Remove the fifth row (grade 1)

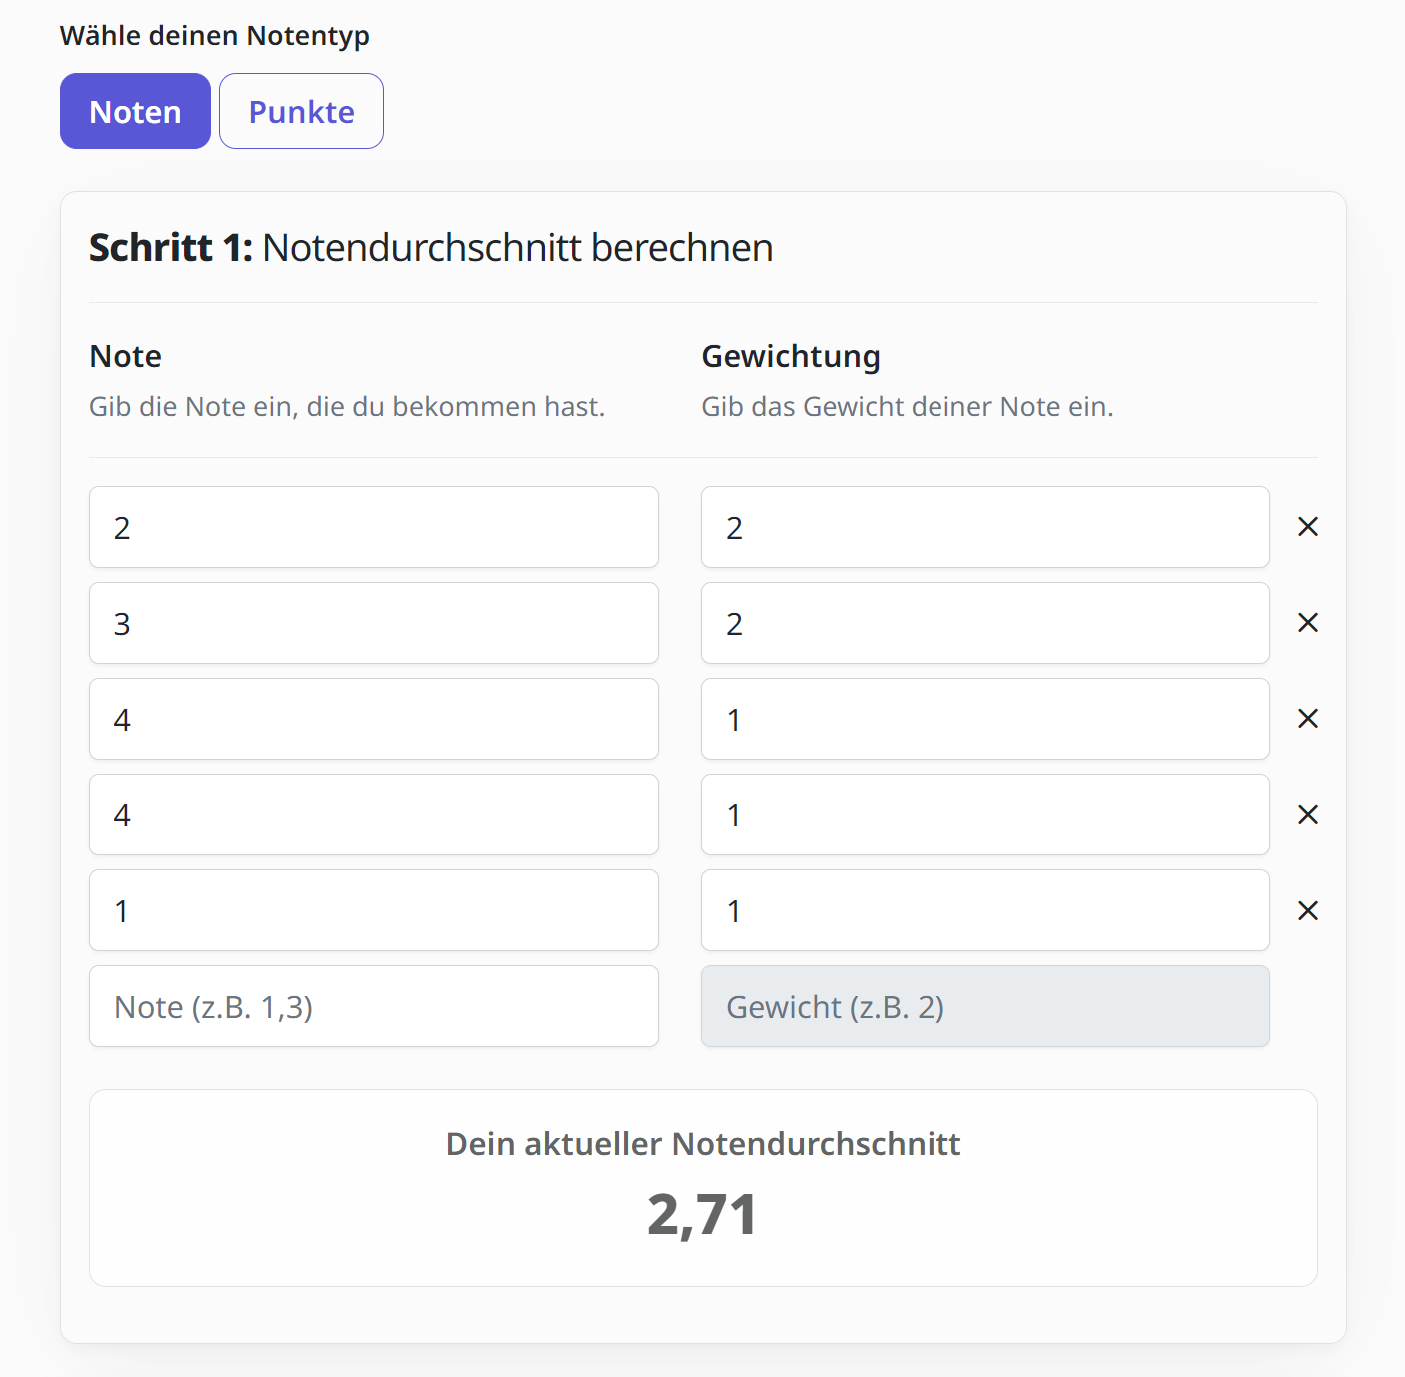[1307, 911]
